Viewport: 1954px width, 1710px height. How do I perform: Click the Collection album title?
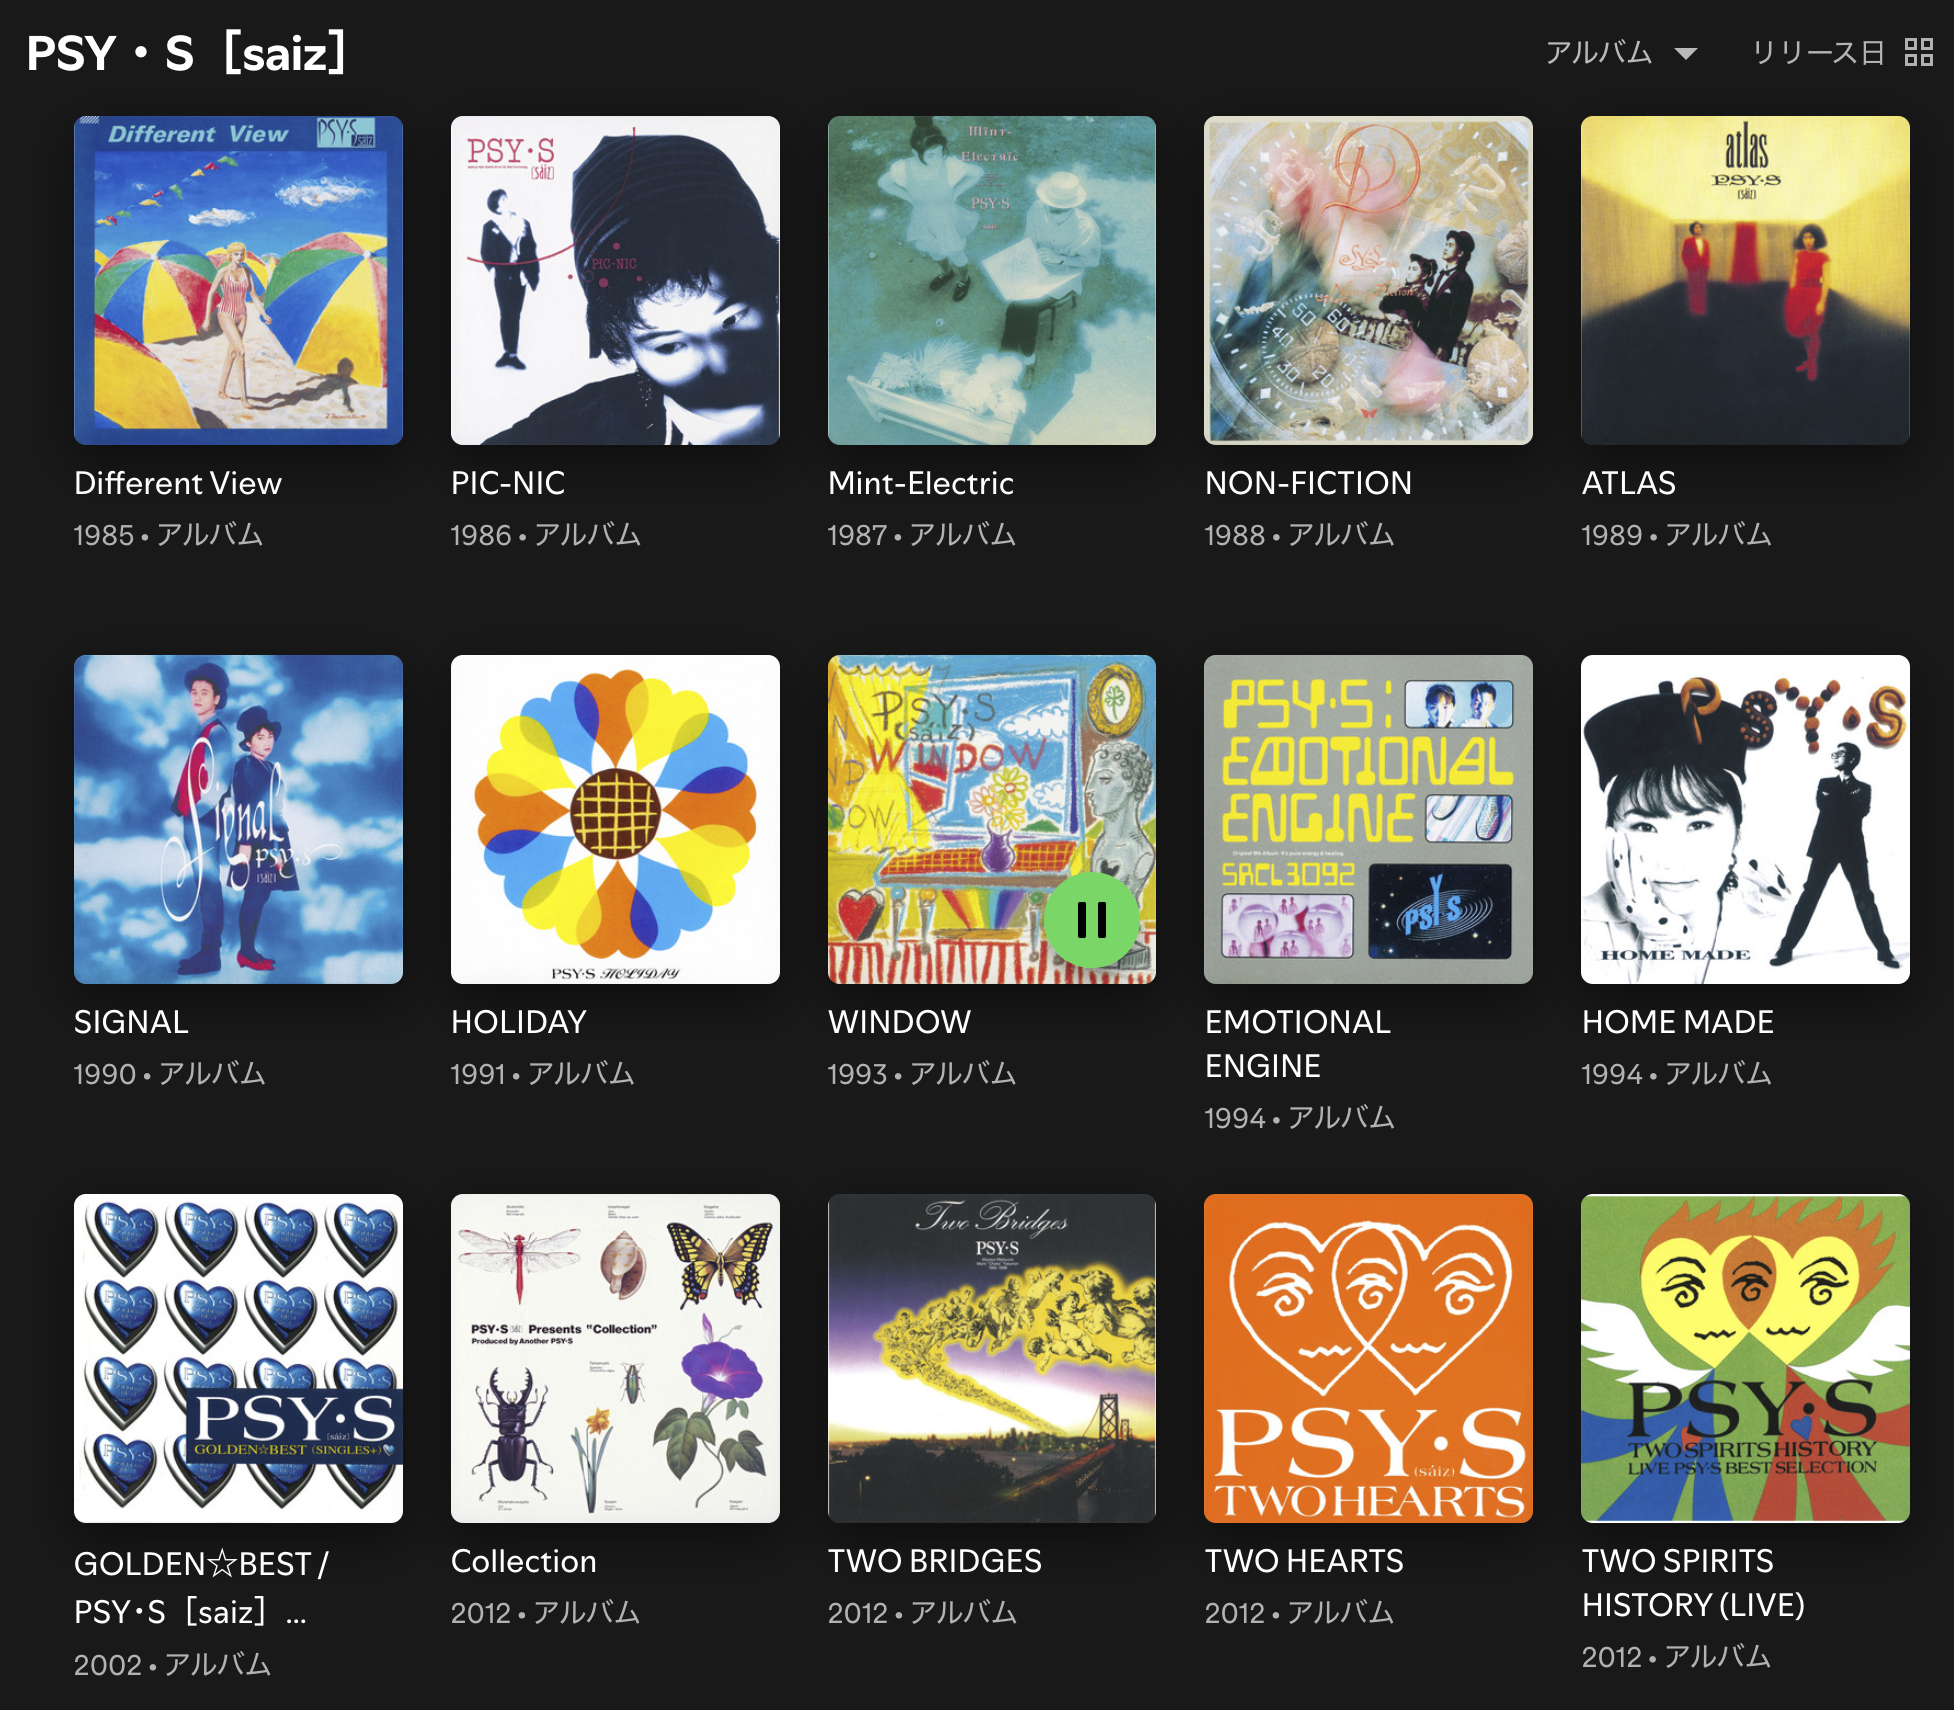(x=523, y=1561)
